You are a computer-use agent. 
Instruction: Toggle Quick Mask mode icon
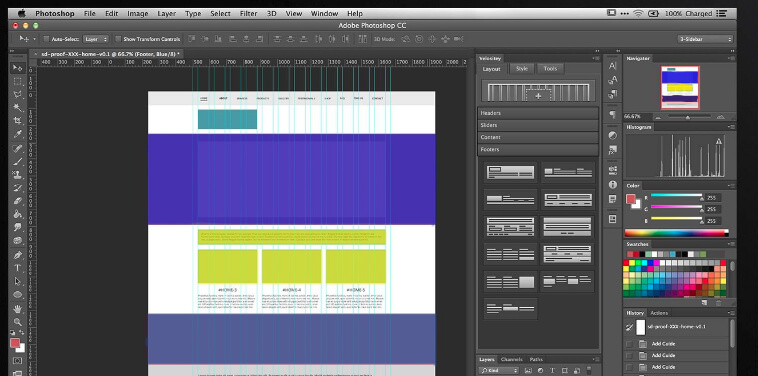pyautogui.click(x=17, y=361)
